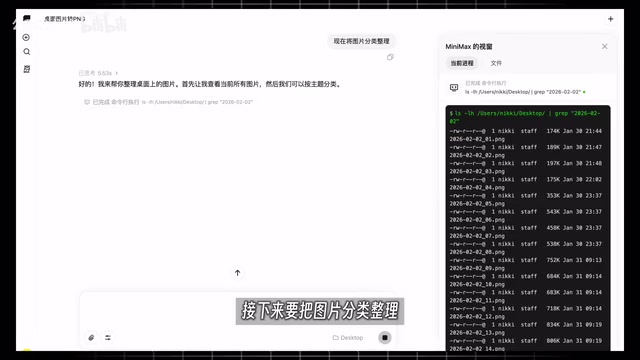Click the plus icon at top right
The width and height of the screenshot is (640, 360).
611,19
